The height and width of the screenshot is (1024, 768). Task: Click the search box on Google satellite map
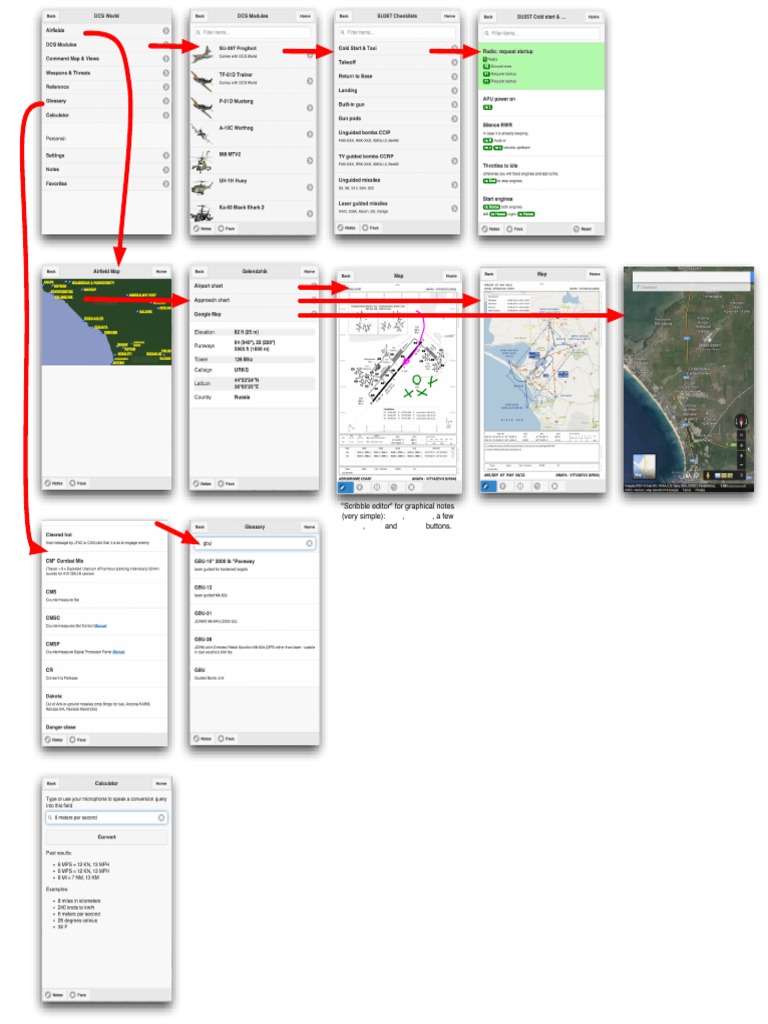click(691, 279)
